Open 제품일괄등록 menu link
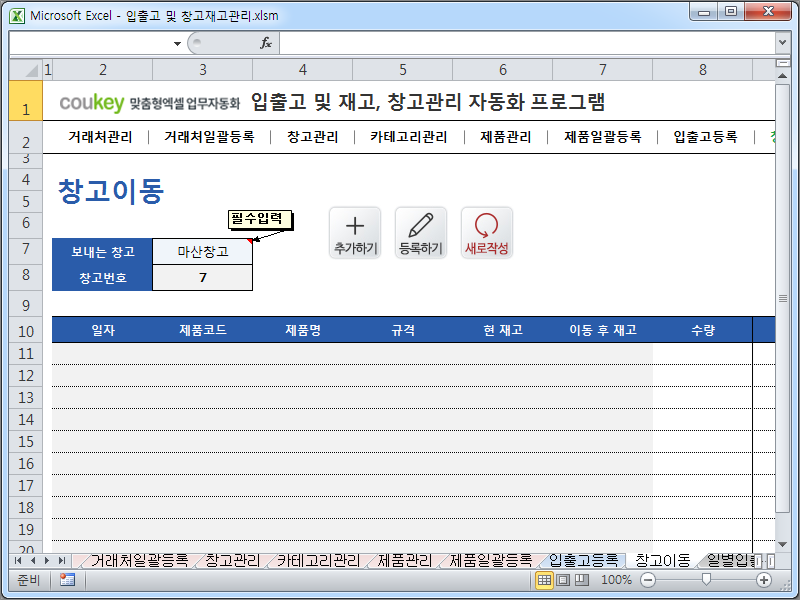Screen dimensions: 800x600 pyautogui.click(x=603, y=137)
